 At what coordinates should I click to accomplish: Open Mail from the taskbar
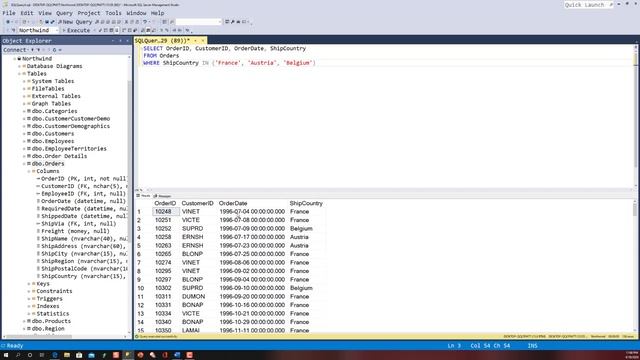coord(91,355)
